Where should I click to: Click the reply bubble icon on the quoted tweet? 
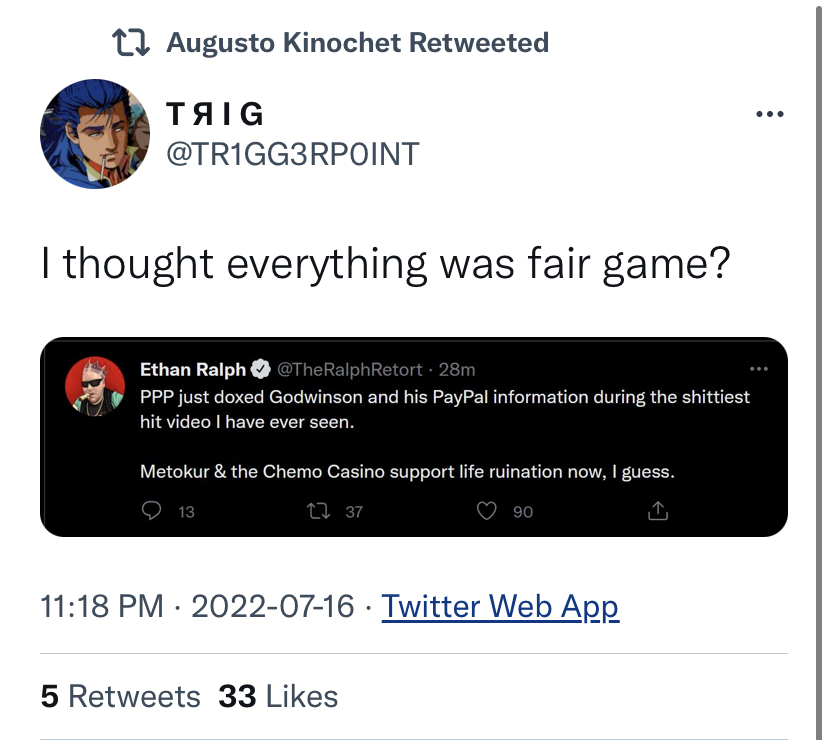tap(152, 511)
